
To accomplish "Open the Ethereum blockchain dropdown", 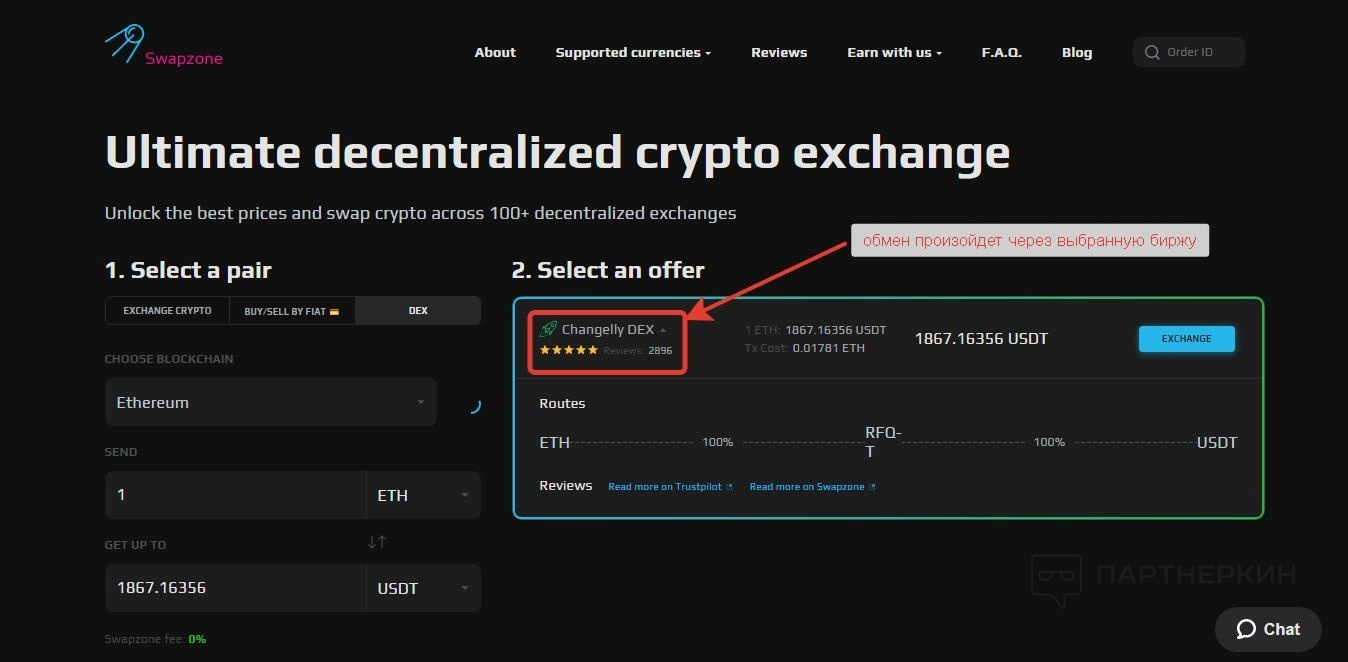I will tap(271, 403).
